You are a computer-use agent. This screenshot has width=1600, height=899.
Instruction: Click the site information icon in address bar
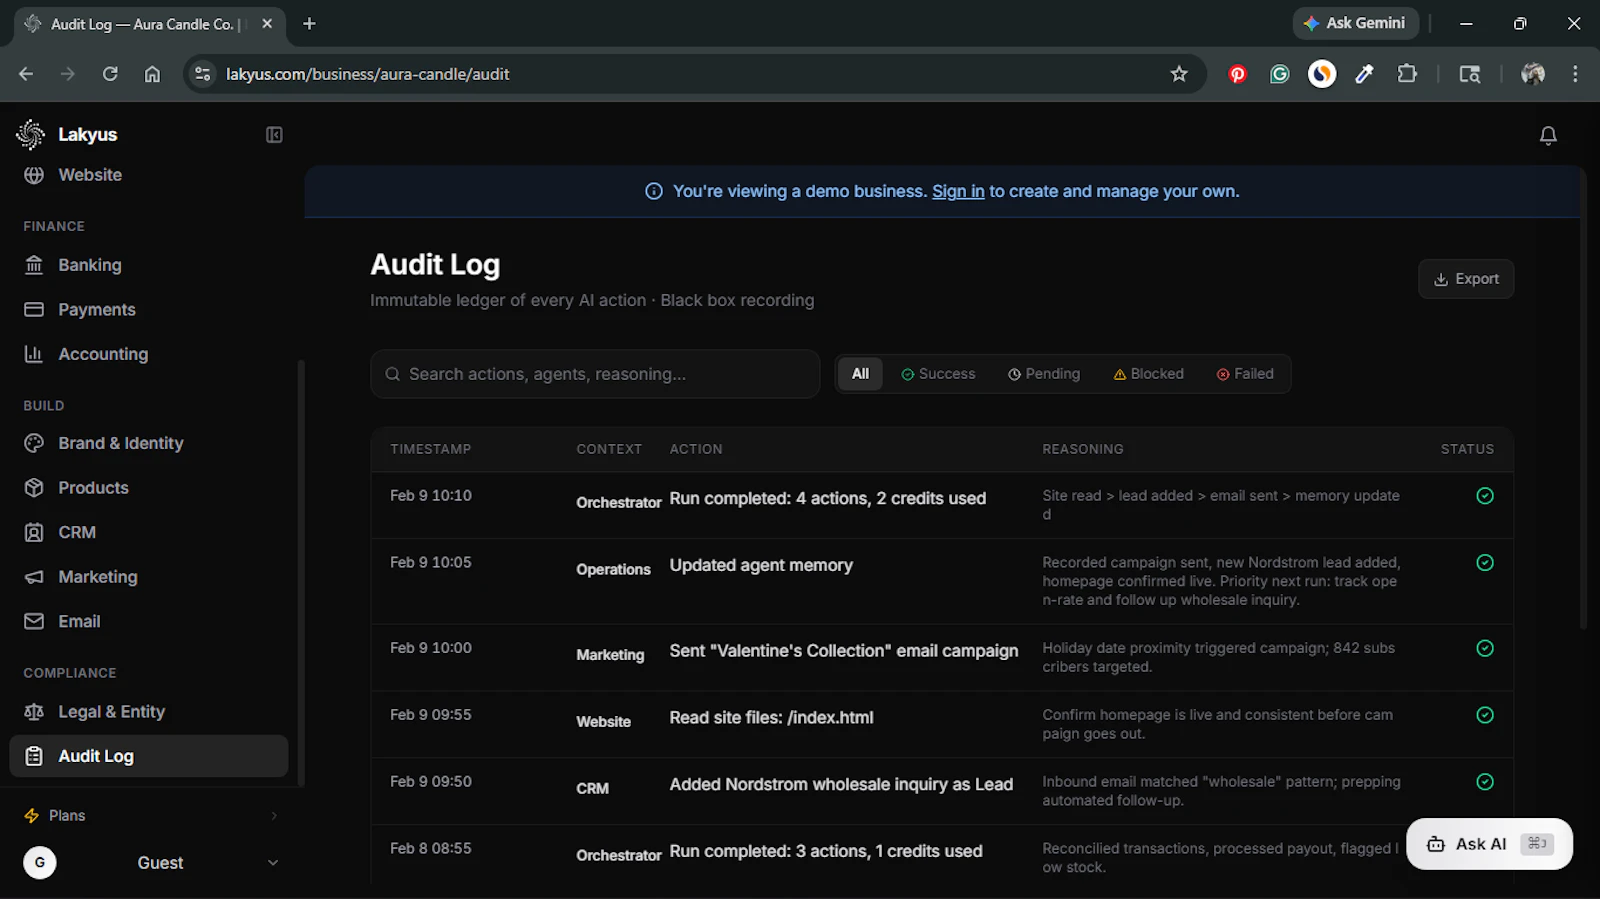pyautogui.click(x=203, y=74)
